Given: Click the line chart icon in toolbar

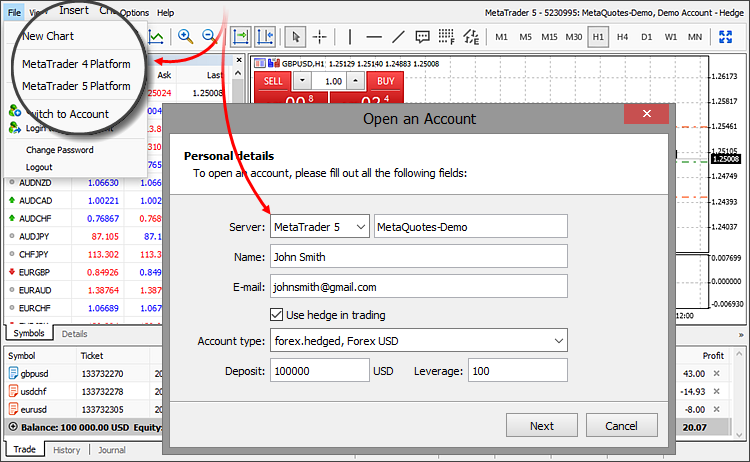Looking at the screenshot, I should (156, 37).
